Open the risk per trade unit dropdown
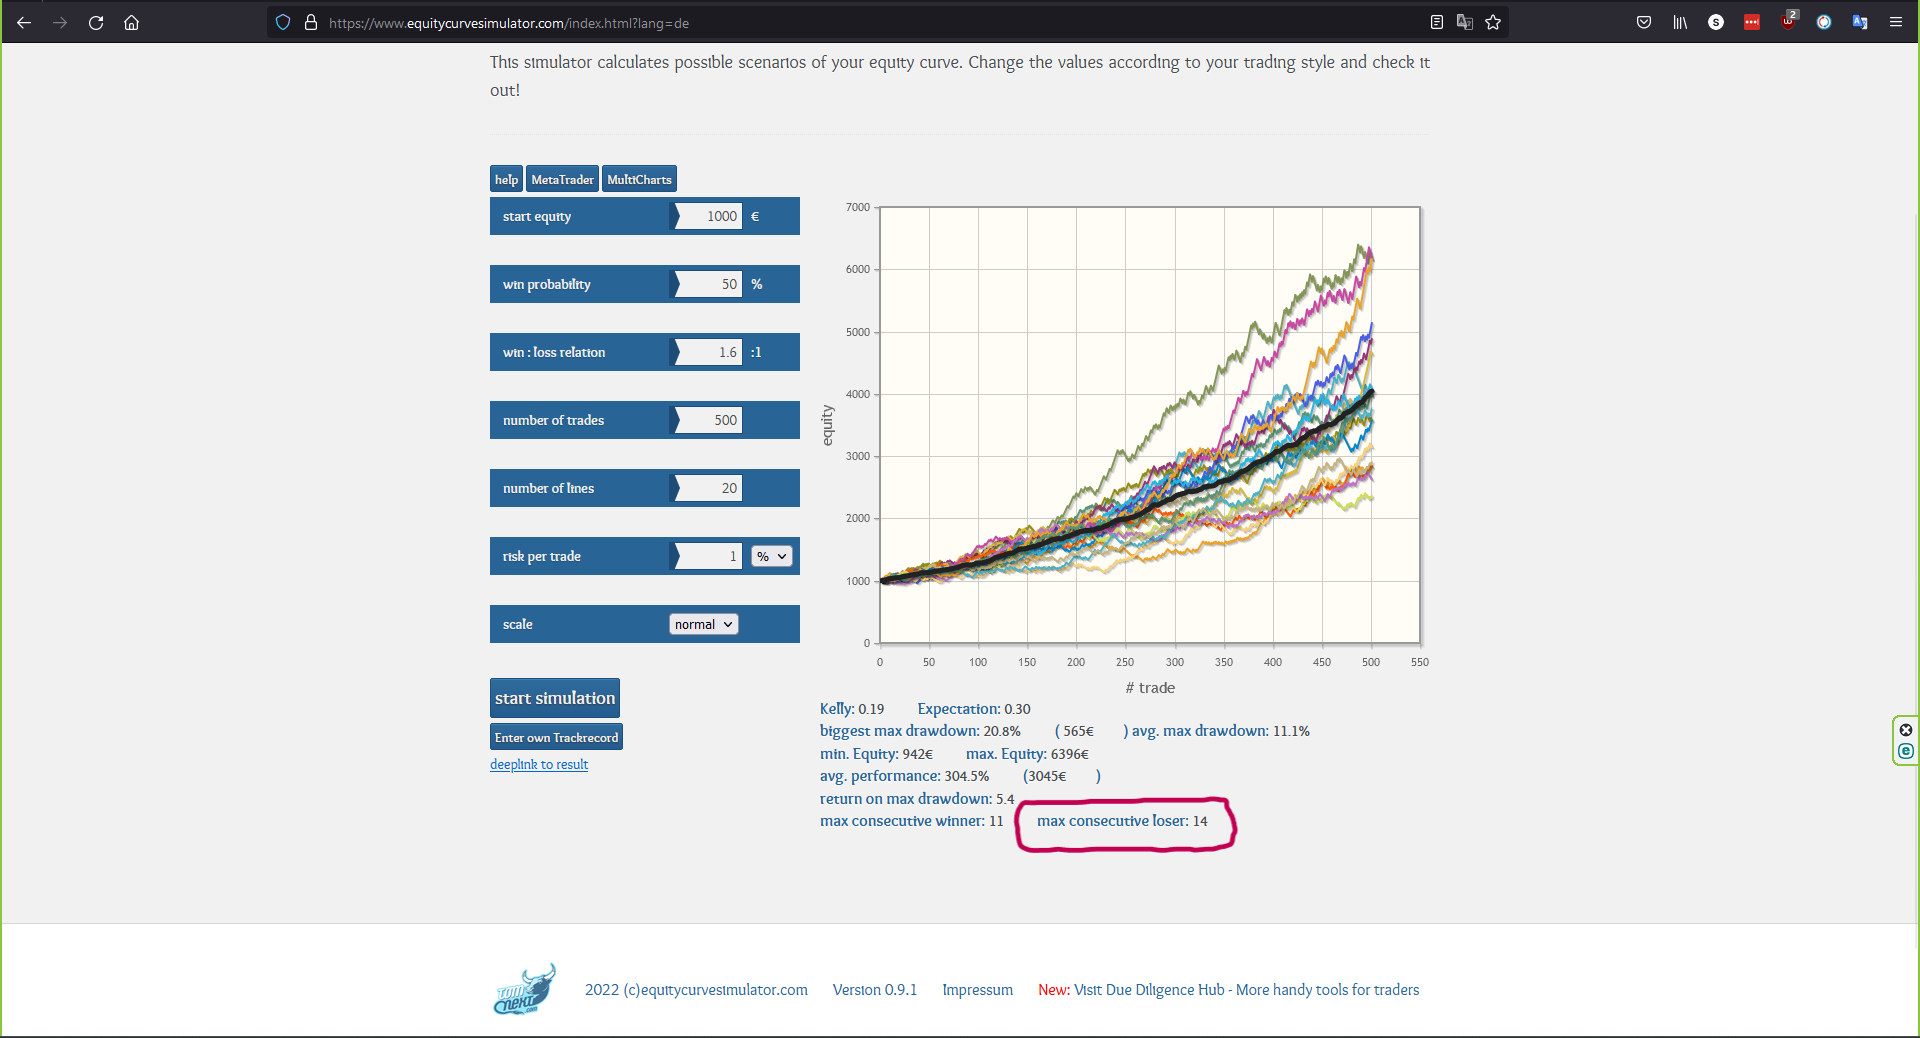The width and height of the screenshot is (1920, 1038). [x=772, y=556]
